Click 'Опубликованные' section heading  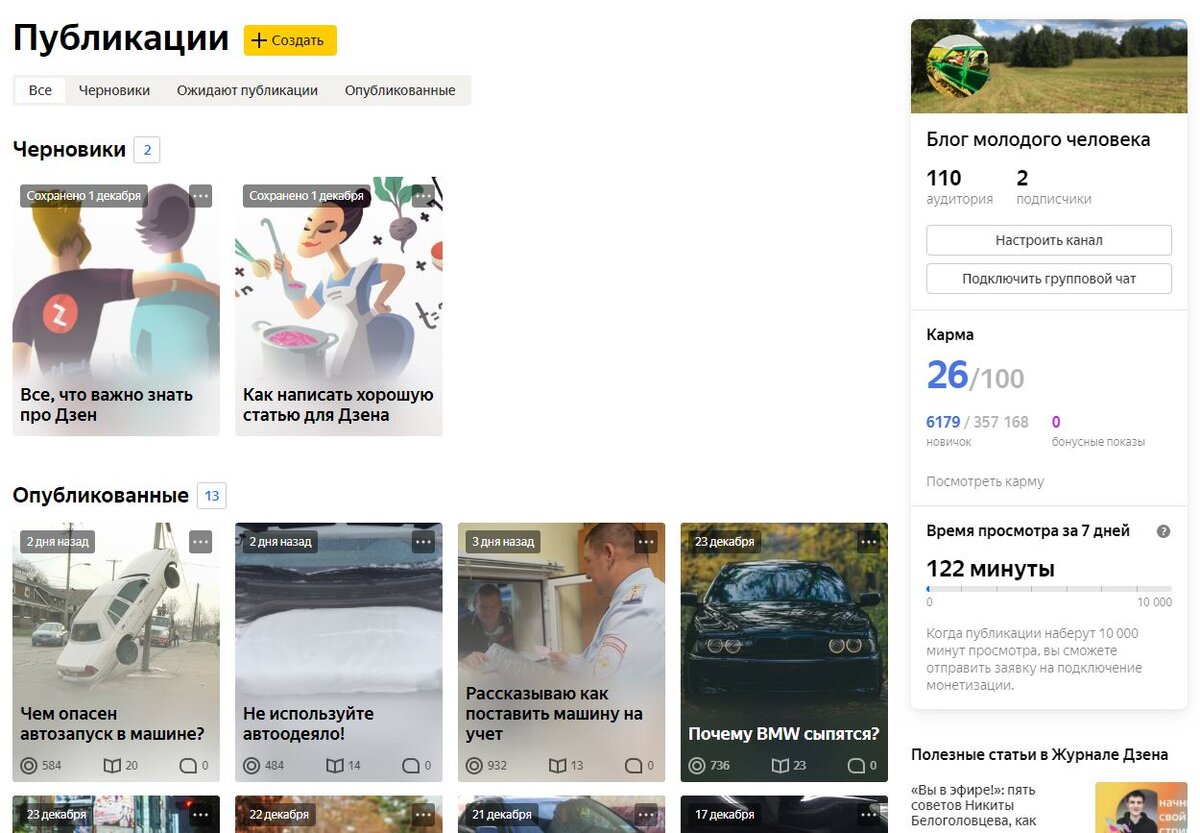[x=100, y=496]
